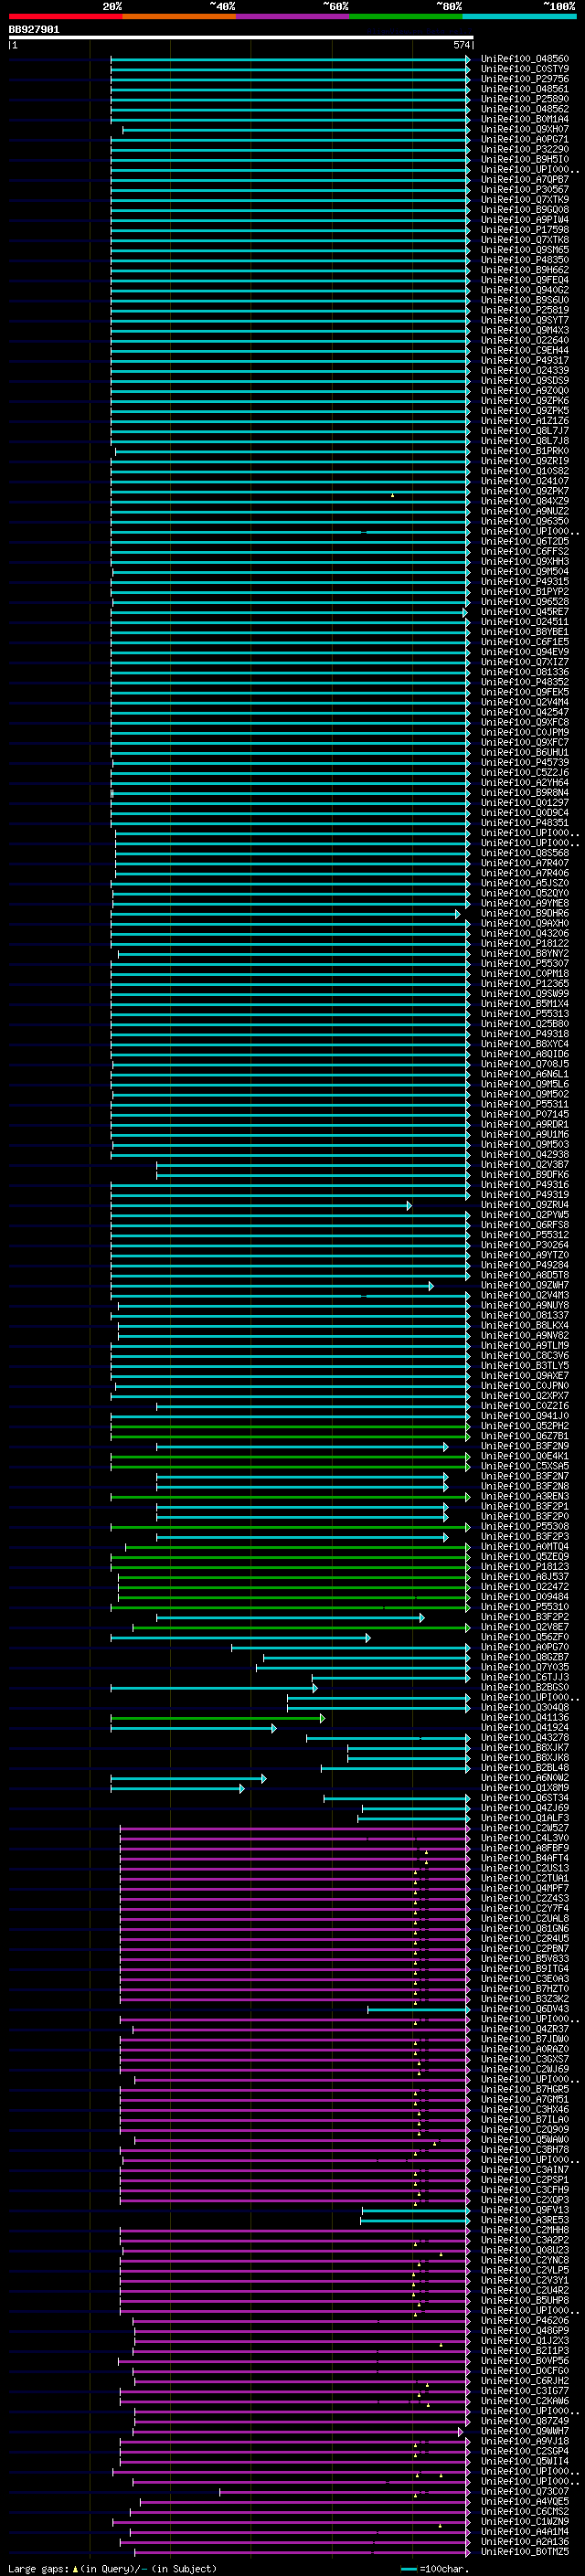Click the purple ~60% identity legend segment
This screenshot has width=585, height=2576.
pyautogui.click(x=293, y=16)
